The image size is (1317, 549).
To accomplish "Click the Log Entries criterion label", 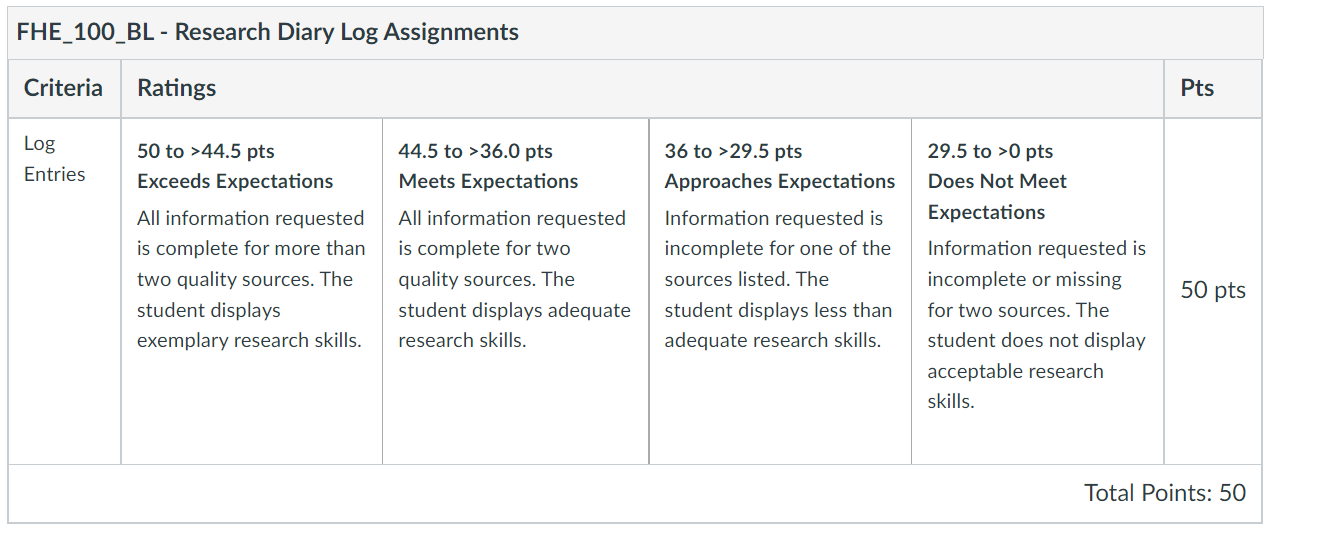I will coord(55,158).
